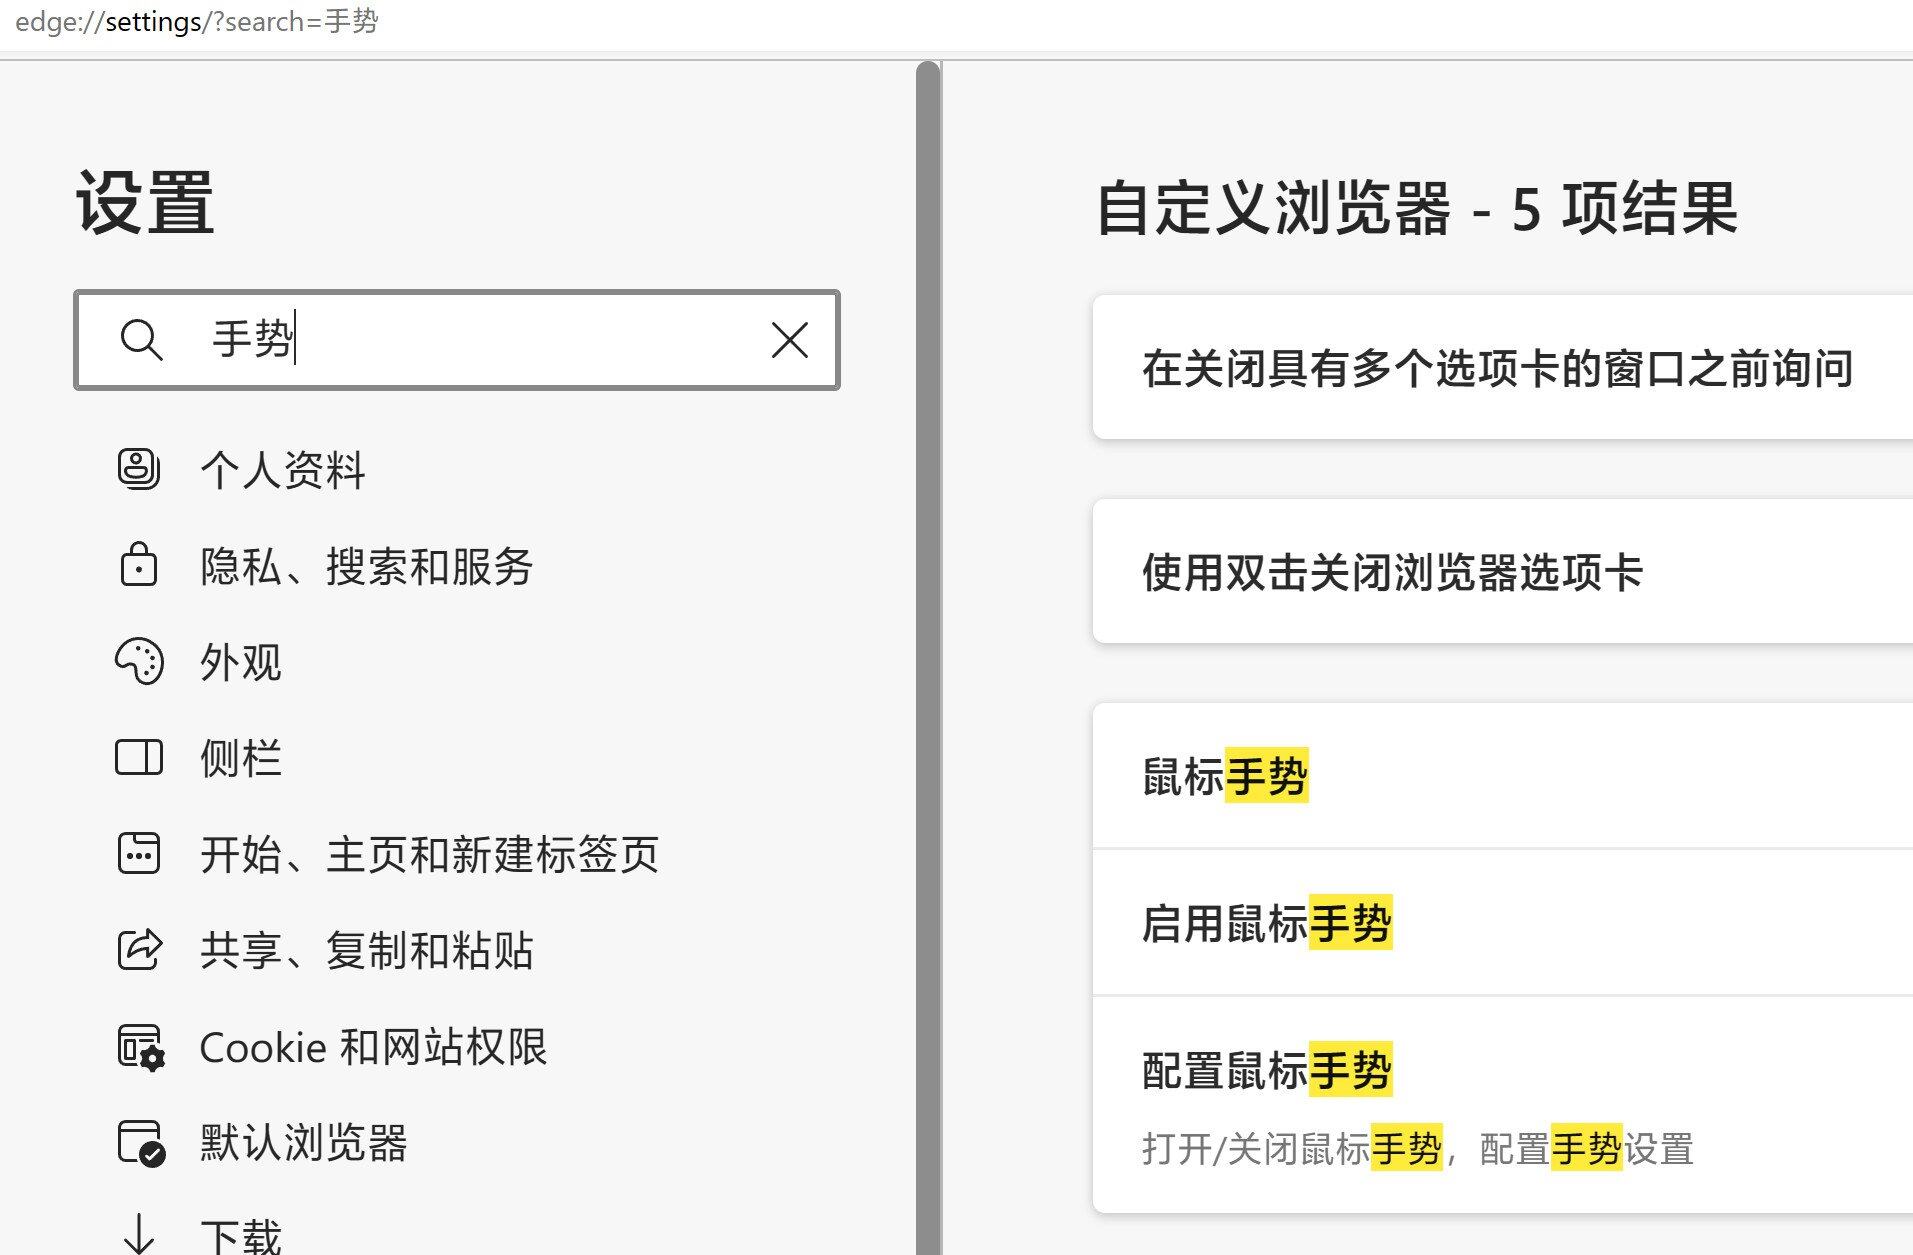This screenshot has width=1913, height=1255.
Task: Click the download arrow icon
Action: click(139, 1234)
